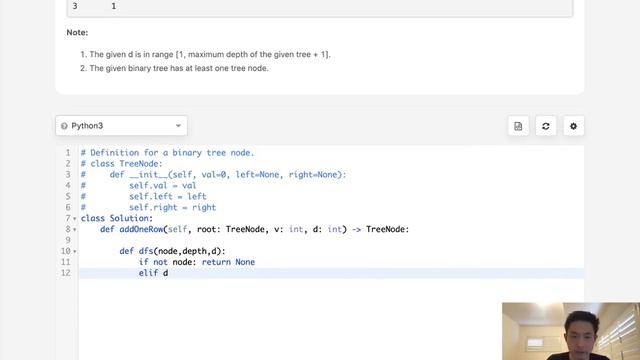Click the saved code file icon button
This screenshot has height=360, width=640.
pyautogui.click(x=518, y=126)
